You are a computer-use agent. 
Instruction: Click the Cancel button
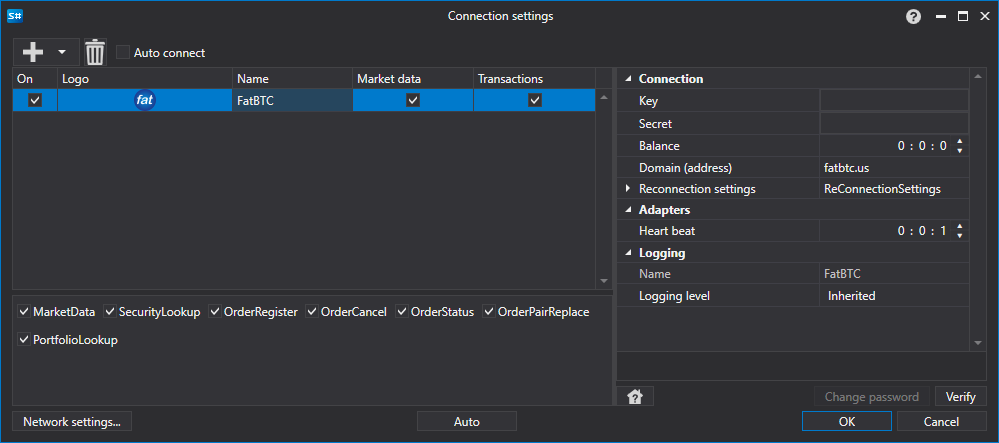pyautogui.click(x=941, y=421)
